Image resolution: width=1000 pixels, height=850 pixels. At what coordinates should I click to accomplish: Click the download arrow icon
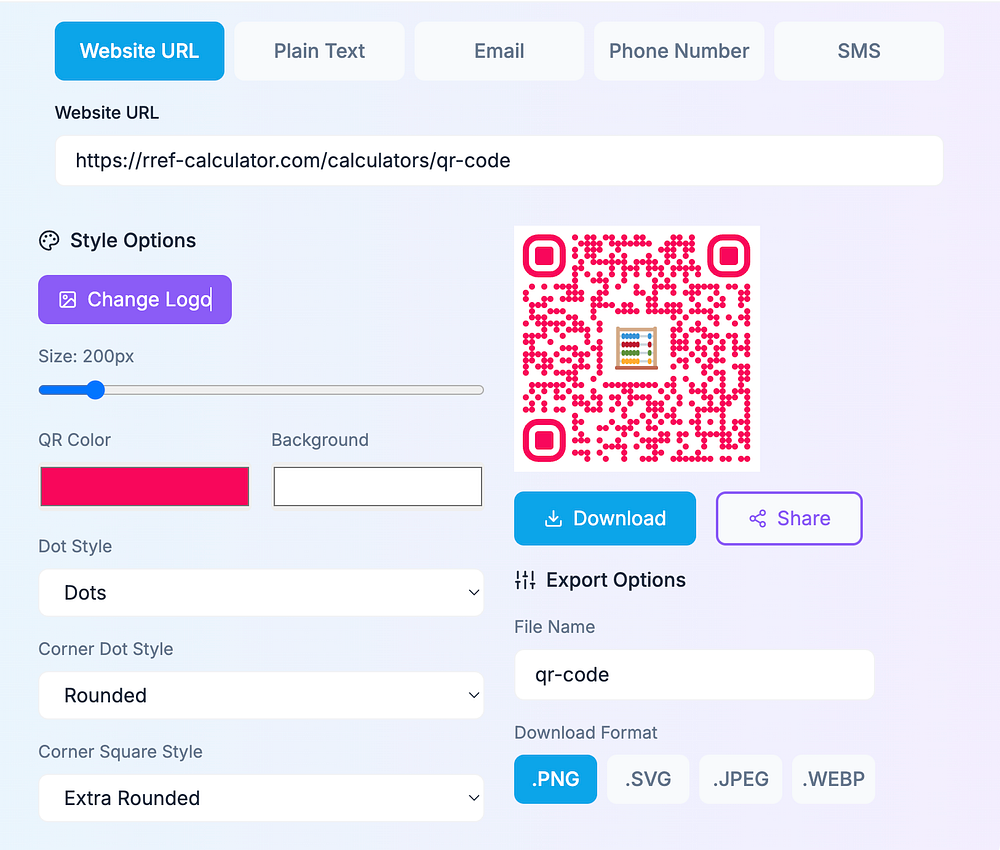pos(553,519)
